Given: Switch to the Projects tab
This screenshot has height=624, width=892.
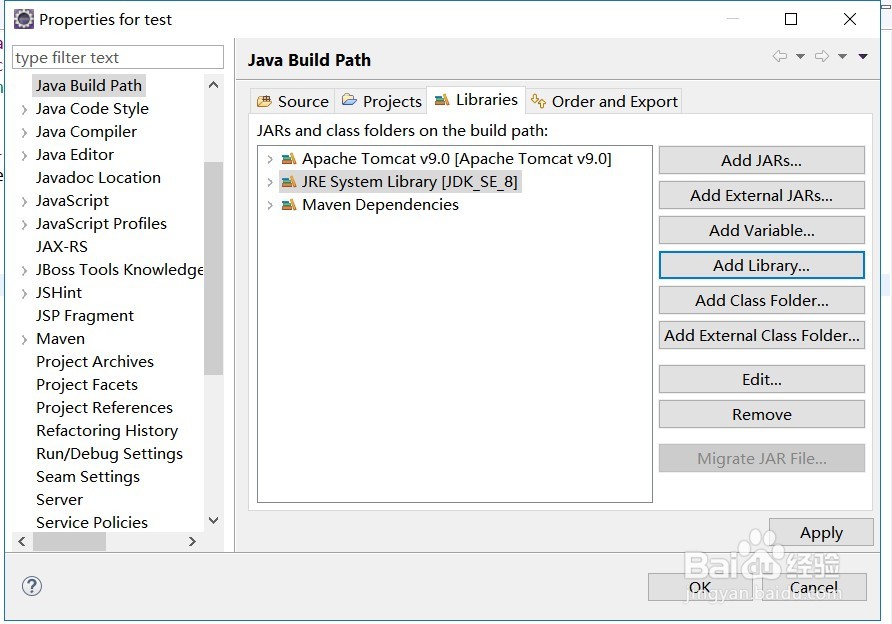Looking at the screenshot, I should coord(381,101).
